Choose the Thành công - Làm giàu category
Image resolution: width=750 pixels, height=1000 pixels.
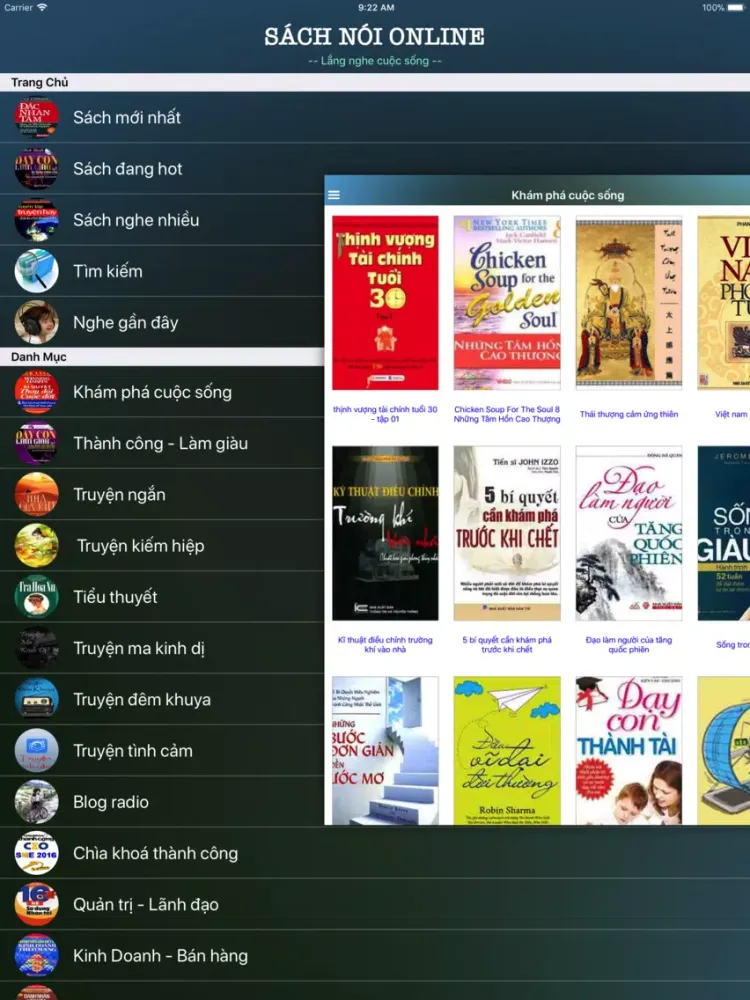pyautogui.click(x=161, y=443)
